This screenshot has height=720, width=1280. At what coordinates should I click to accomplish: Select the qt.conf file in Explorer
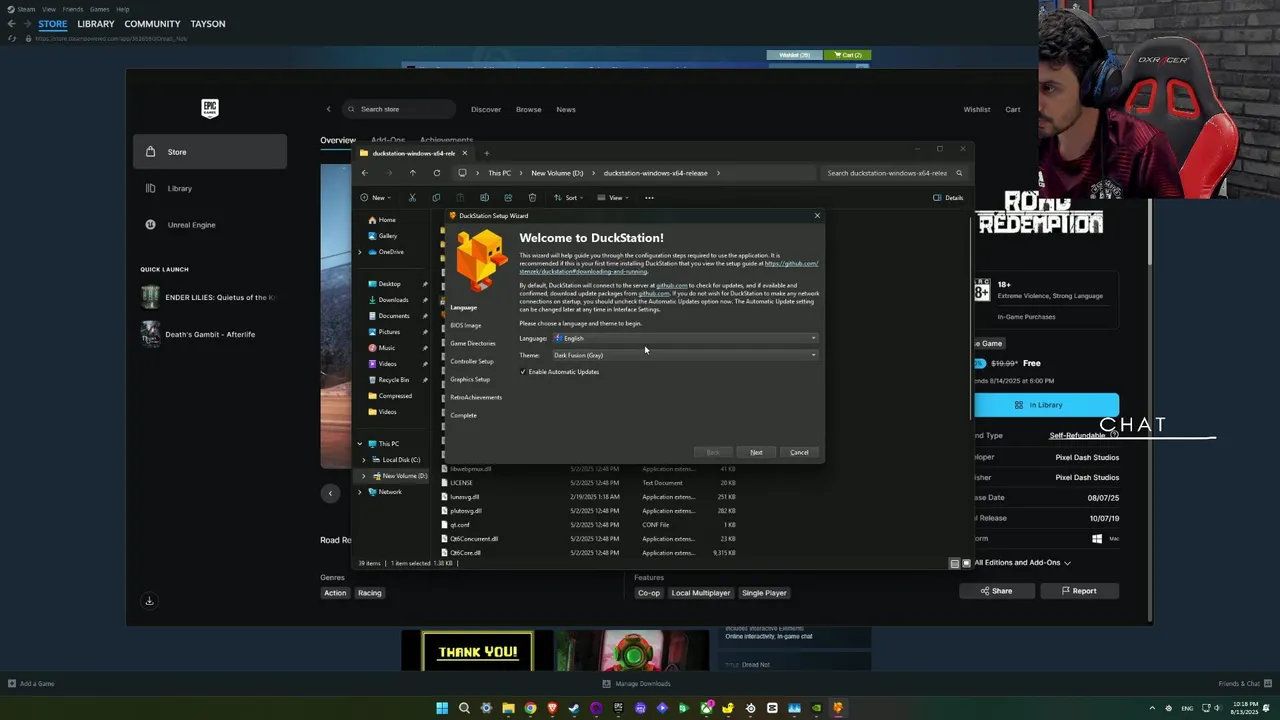(x=459, y=525)
